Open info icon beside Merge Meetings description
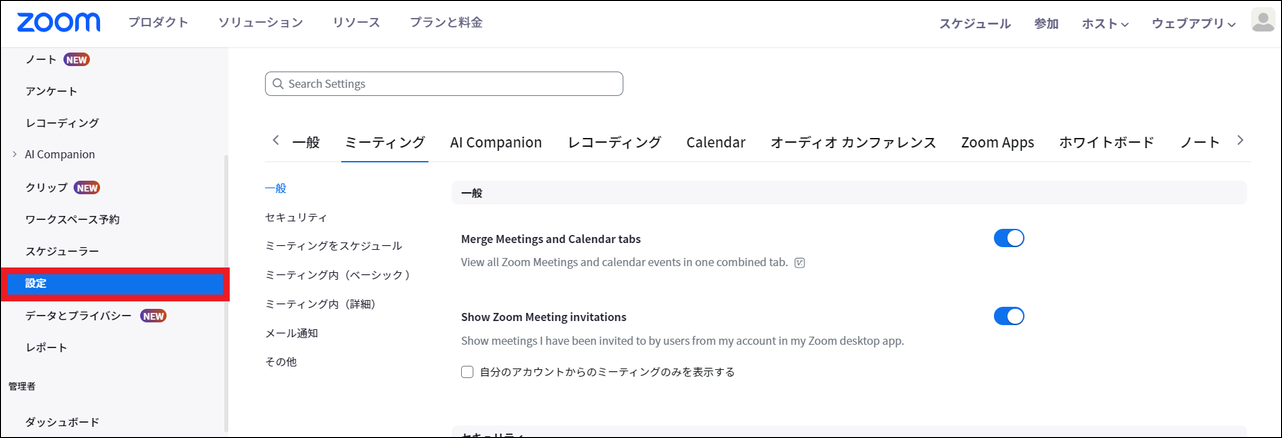 [x=800, y=263]
